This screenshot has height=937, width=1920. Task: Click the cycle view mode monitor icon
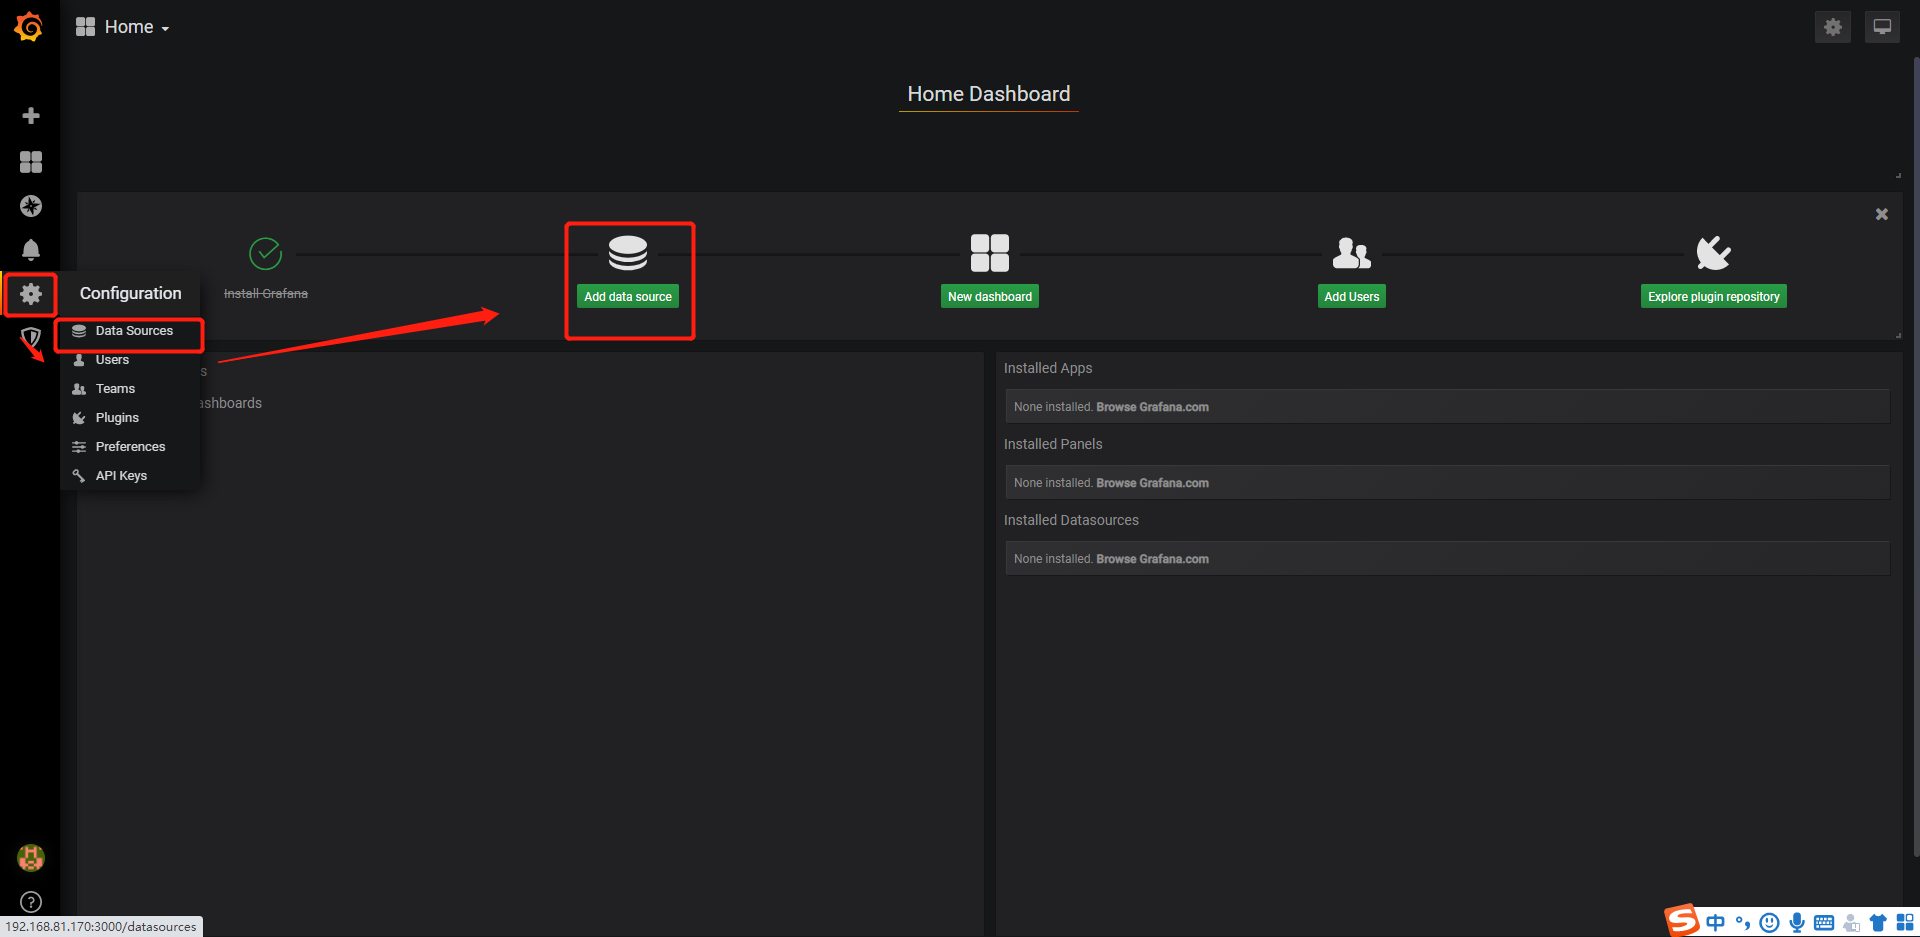pyautogui.click(x=1882, y=27)
